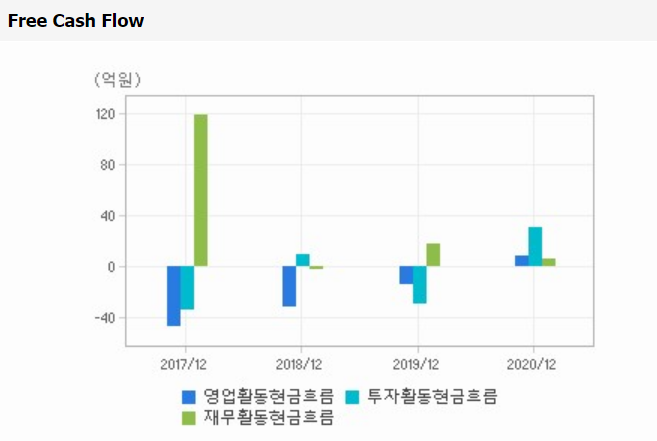Click the teal 2017/12 investing bar
Screen dimensions: 657x441
187,288
